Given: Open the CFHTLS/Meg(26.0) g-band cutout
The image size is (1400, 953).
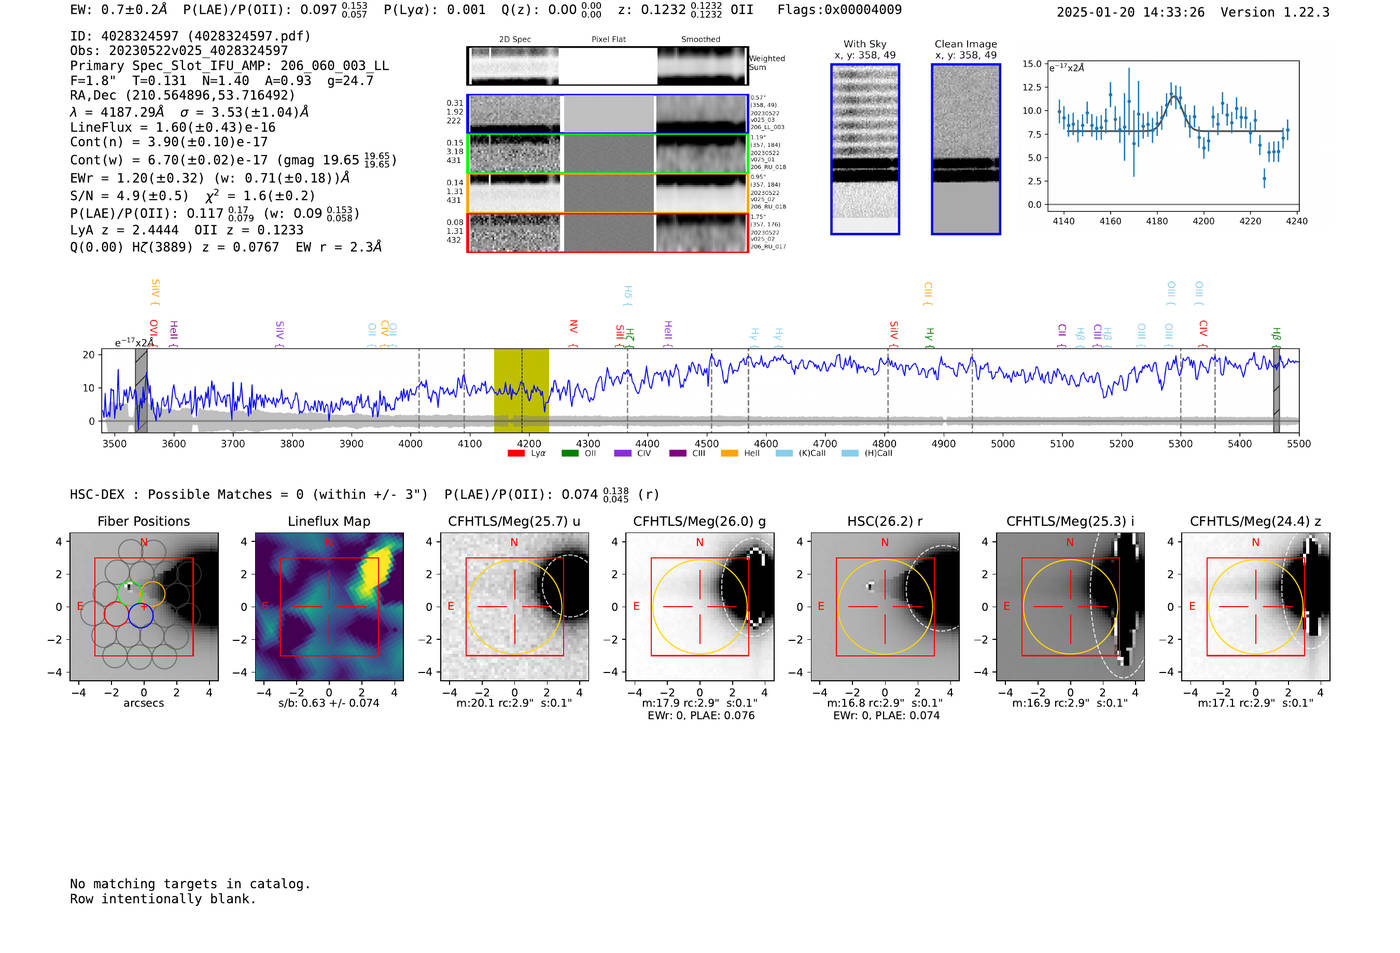Looking at the screenshot, I should click(699, 606).
